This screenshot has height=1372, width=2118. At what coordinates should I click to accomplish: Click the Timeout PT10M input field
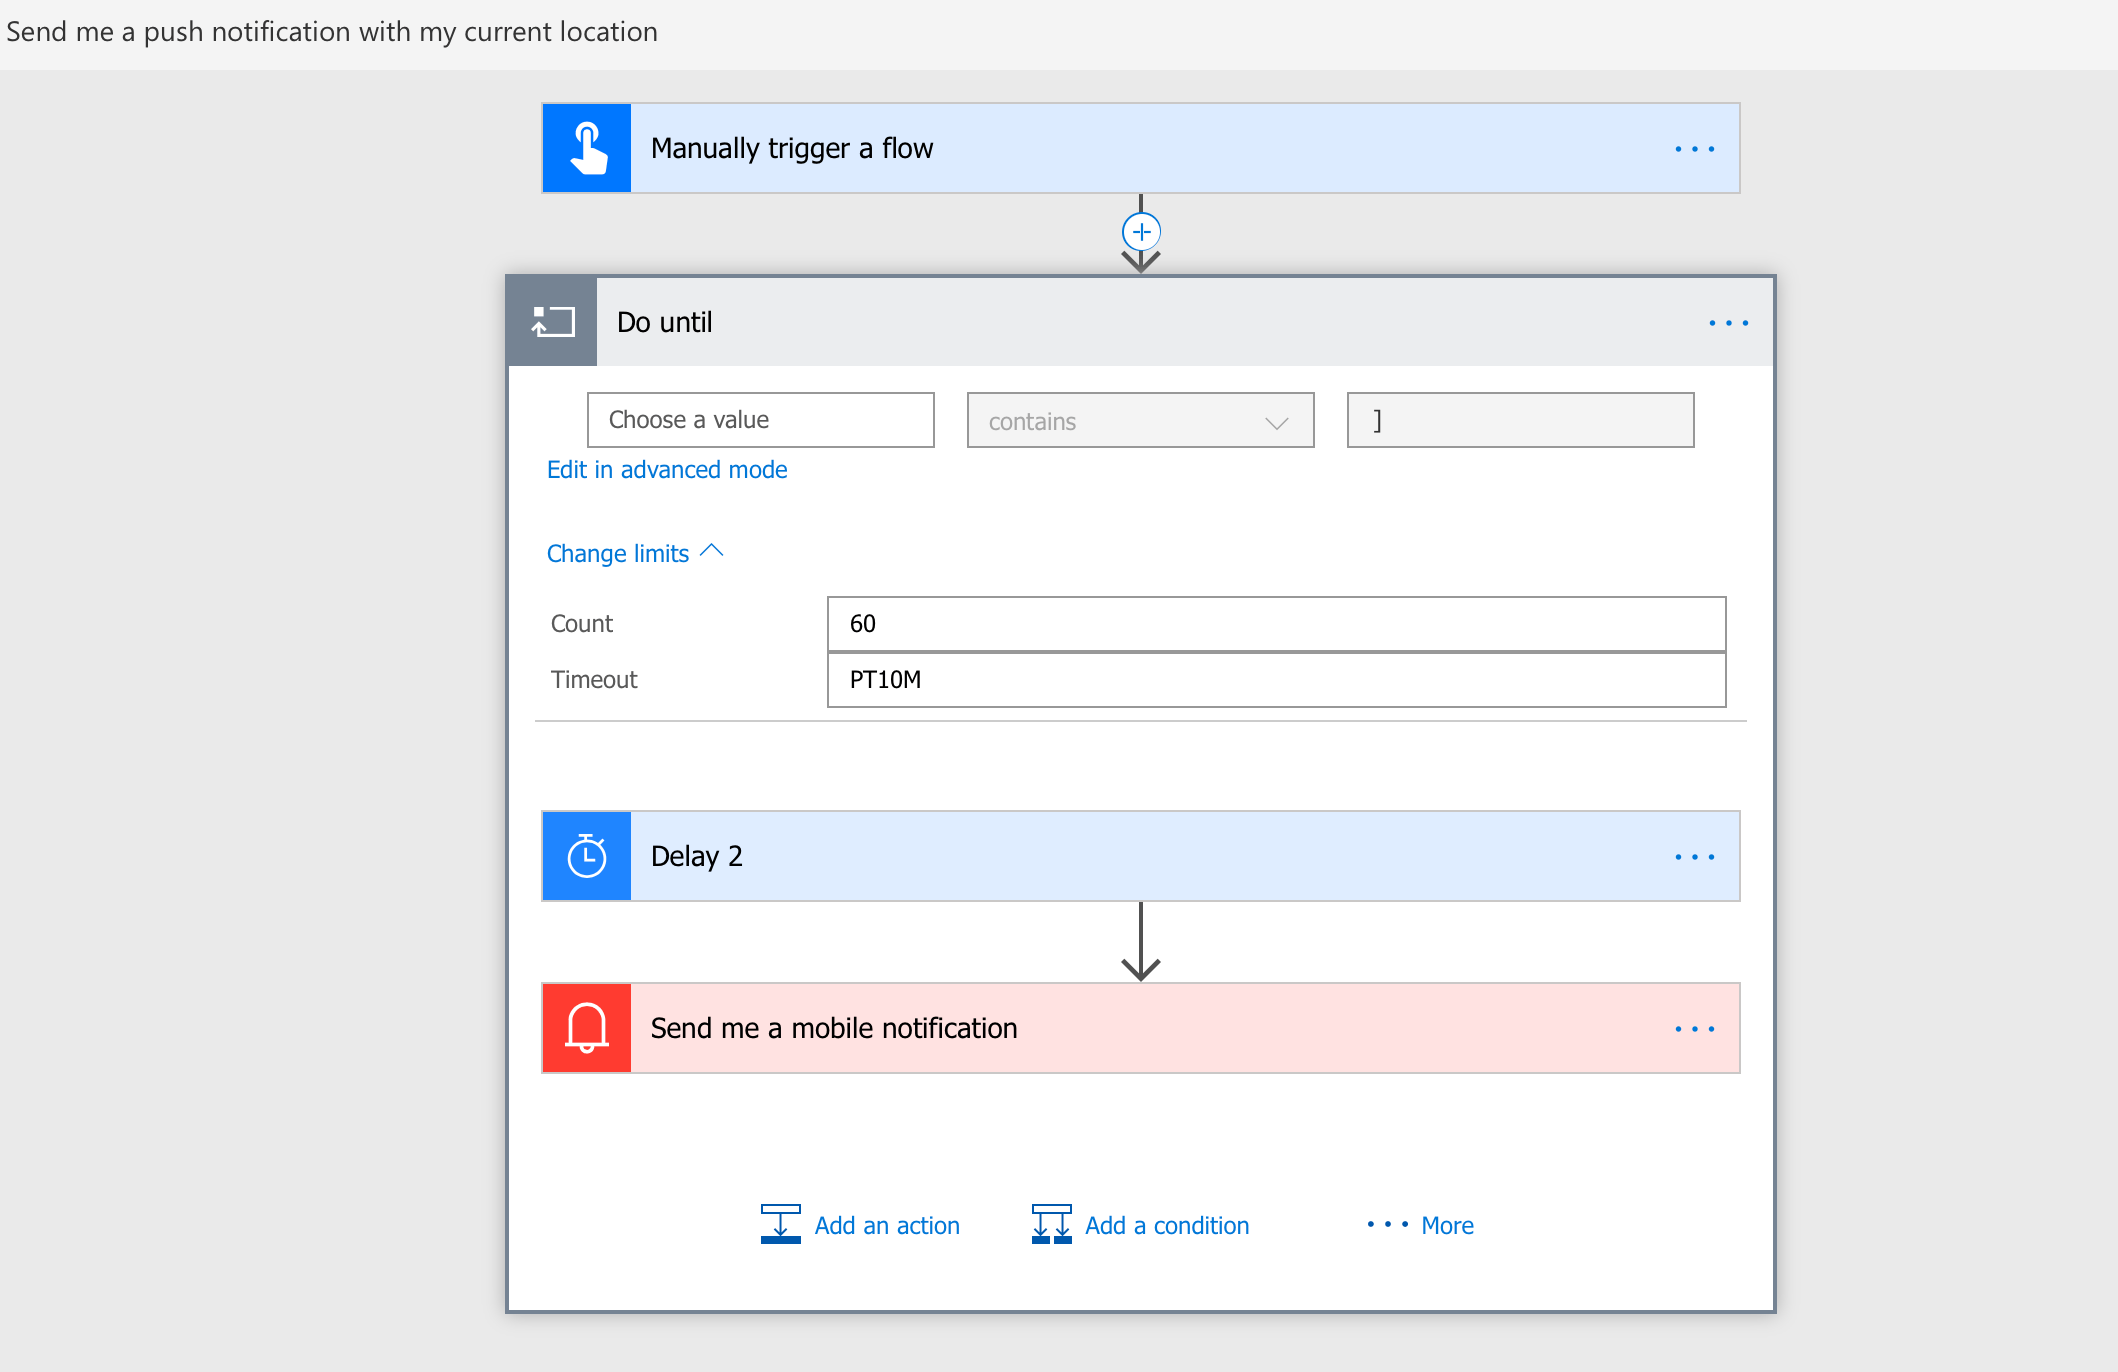pos(1276,680)
